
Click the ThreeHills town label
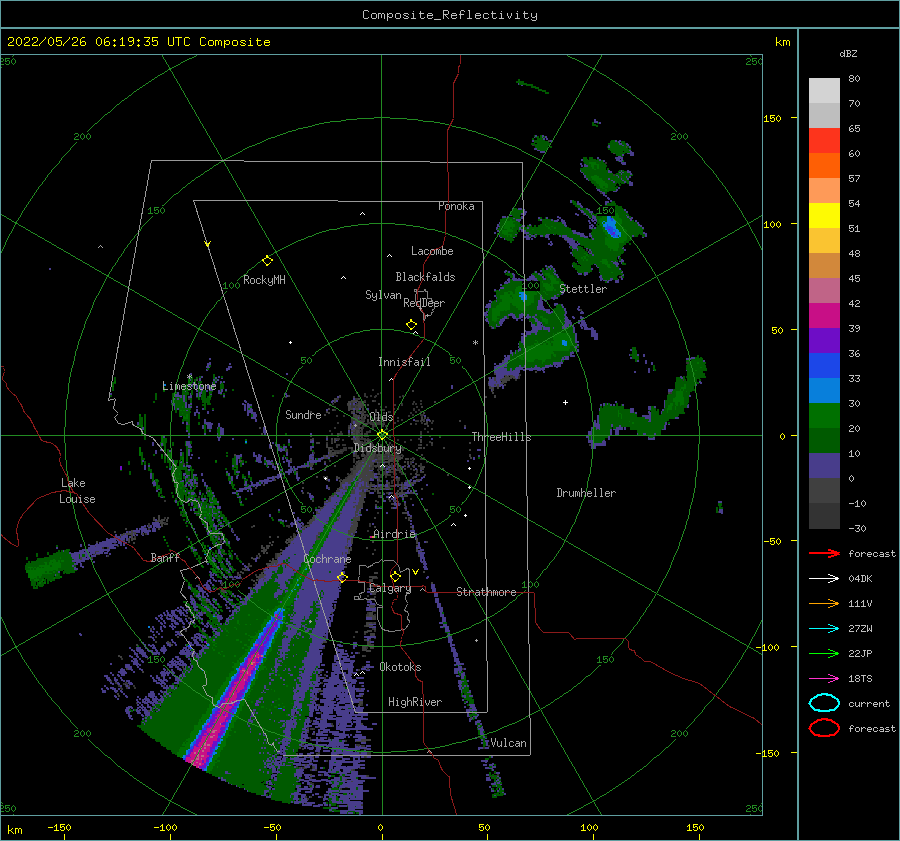(501, 437)
